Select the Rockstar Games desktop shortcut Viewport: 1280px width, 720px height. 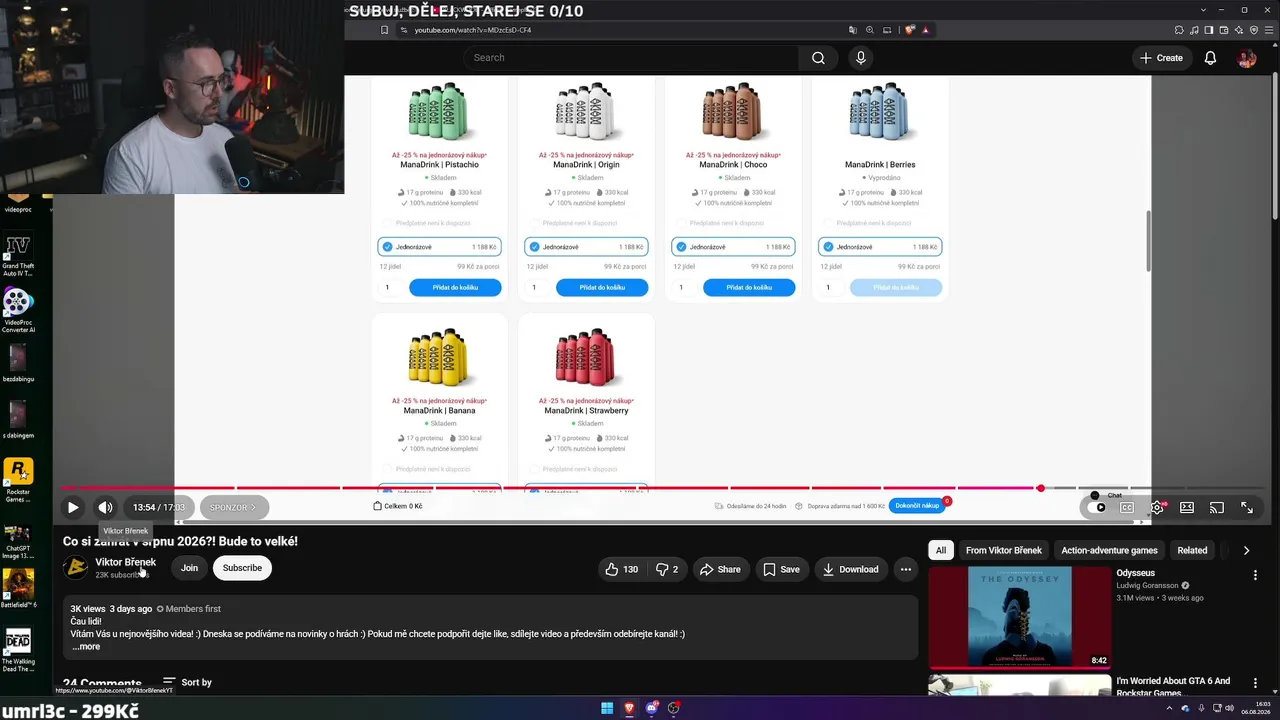18,480
